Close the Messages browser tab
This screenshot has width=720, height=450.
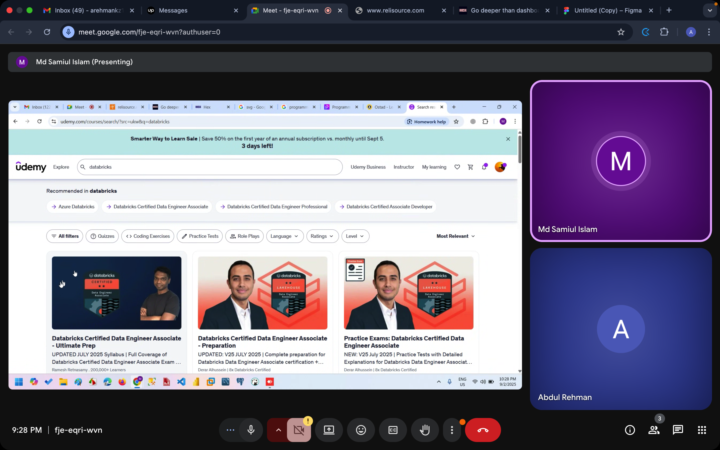point(236,11)
